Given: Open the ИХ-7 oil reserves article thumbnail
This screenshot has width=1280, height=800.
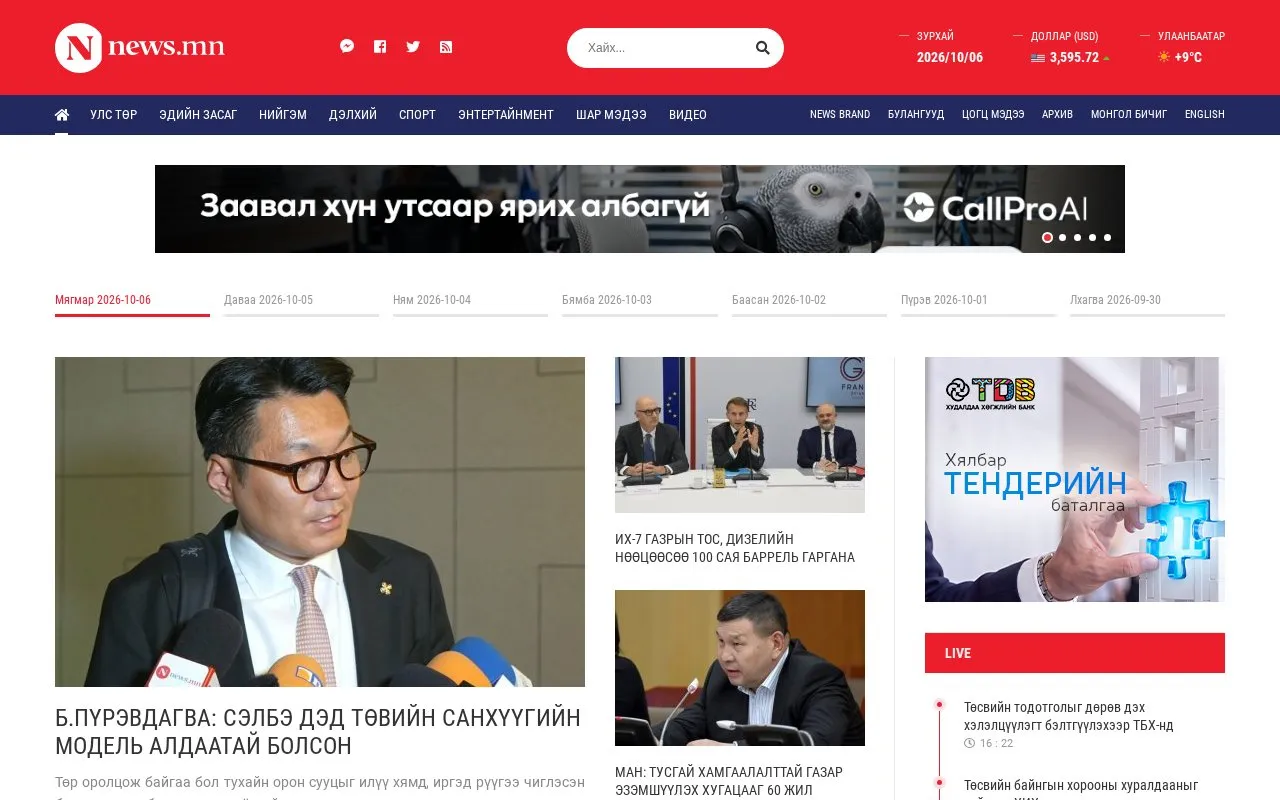Looking at the screenshot, I should tap(740, 435).
